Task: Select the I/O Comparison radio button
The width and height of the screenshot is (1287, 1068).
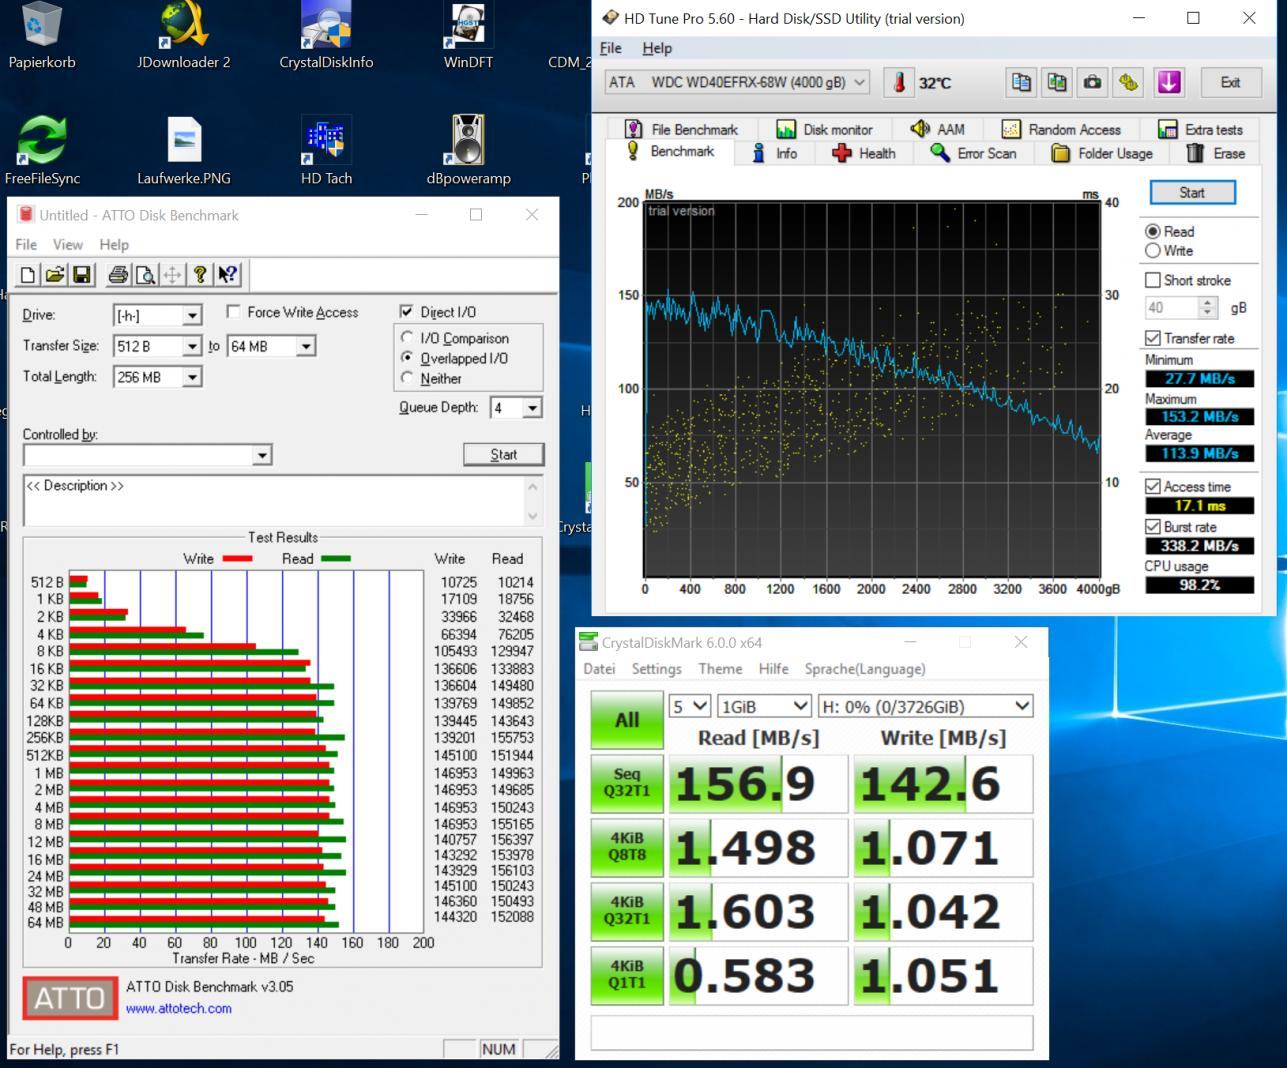Action: click(407, 338)
